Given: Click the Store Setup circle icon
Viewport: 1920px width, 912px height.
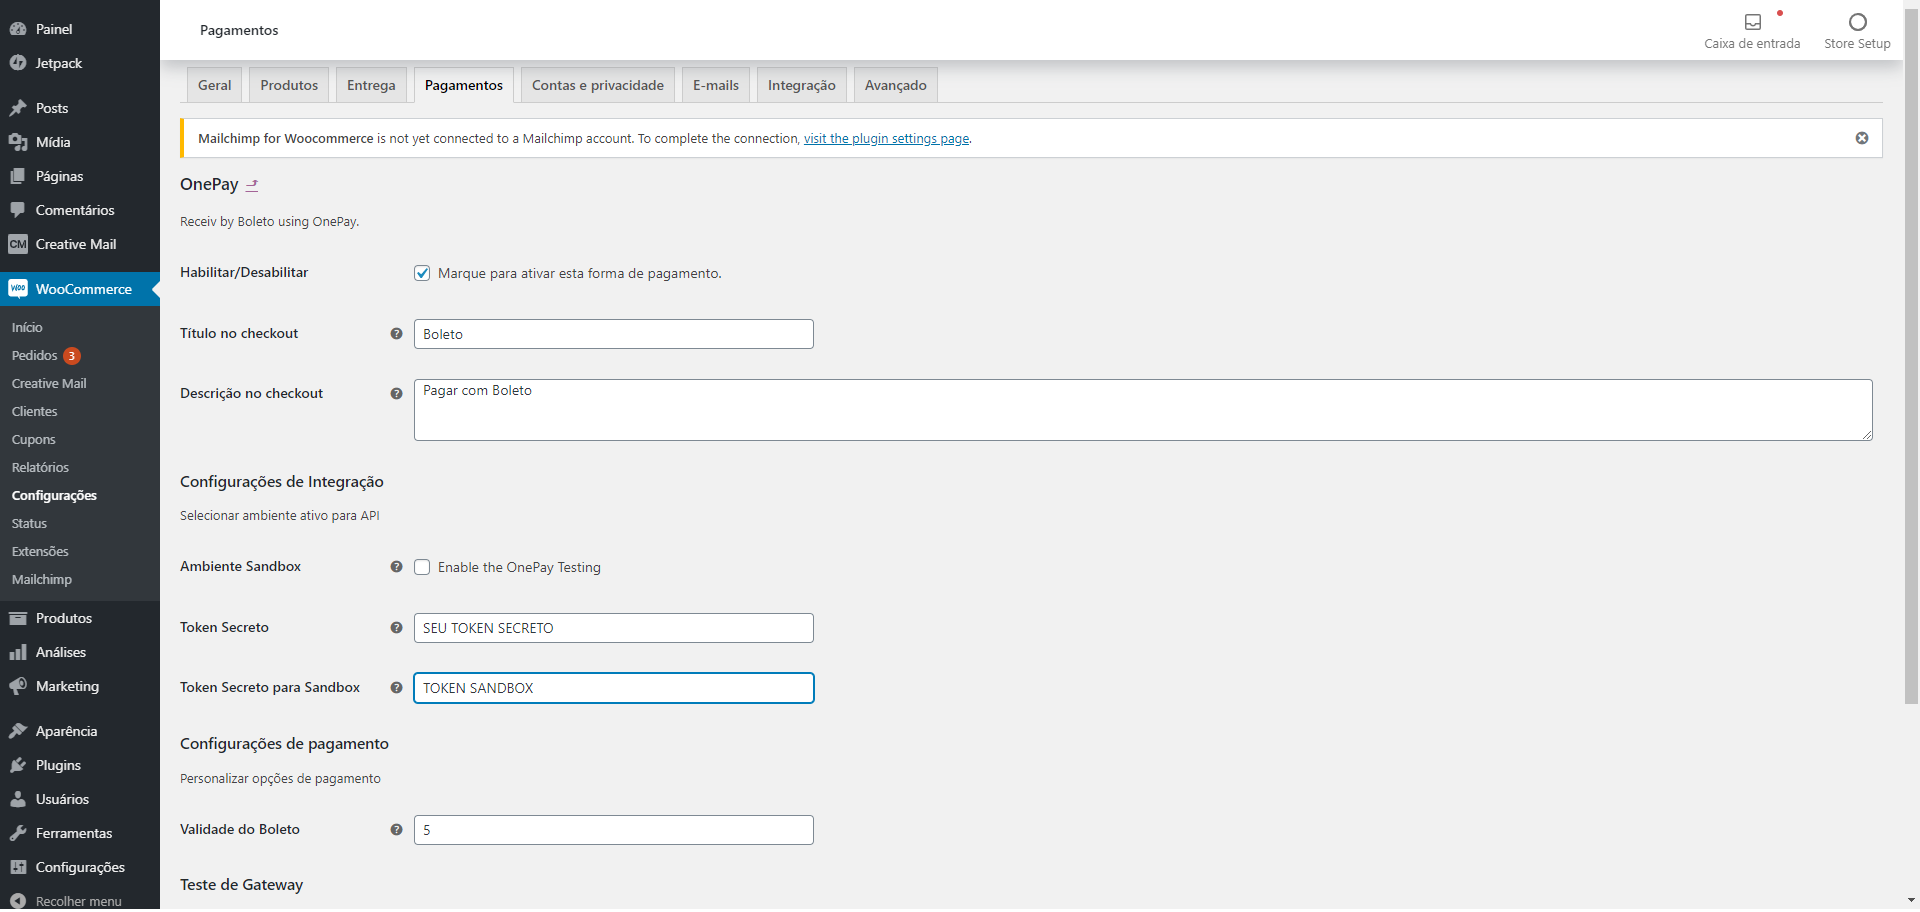Looking at the screenshot, I should tap(1858, 22).
